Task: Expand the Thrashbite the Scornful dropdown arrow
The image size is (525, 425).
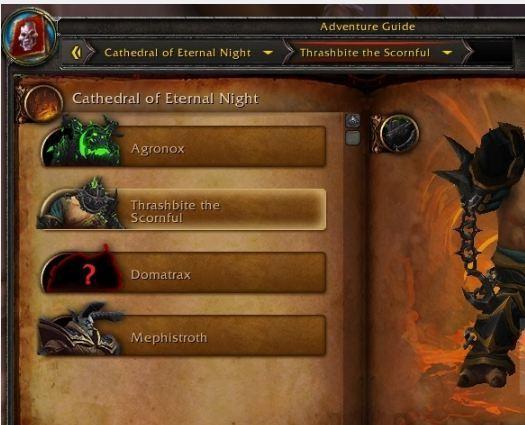Action: pos(447,53)
